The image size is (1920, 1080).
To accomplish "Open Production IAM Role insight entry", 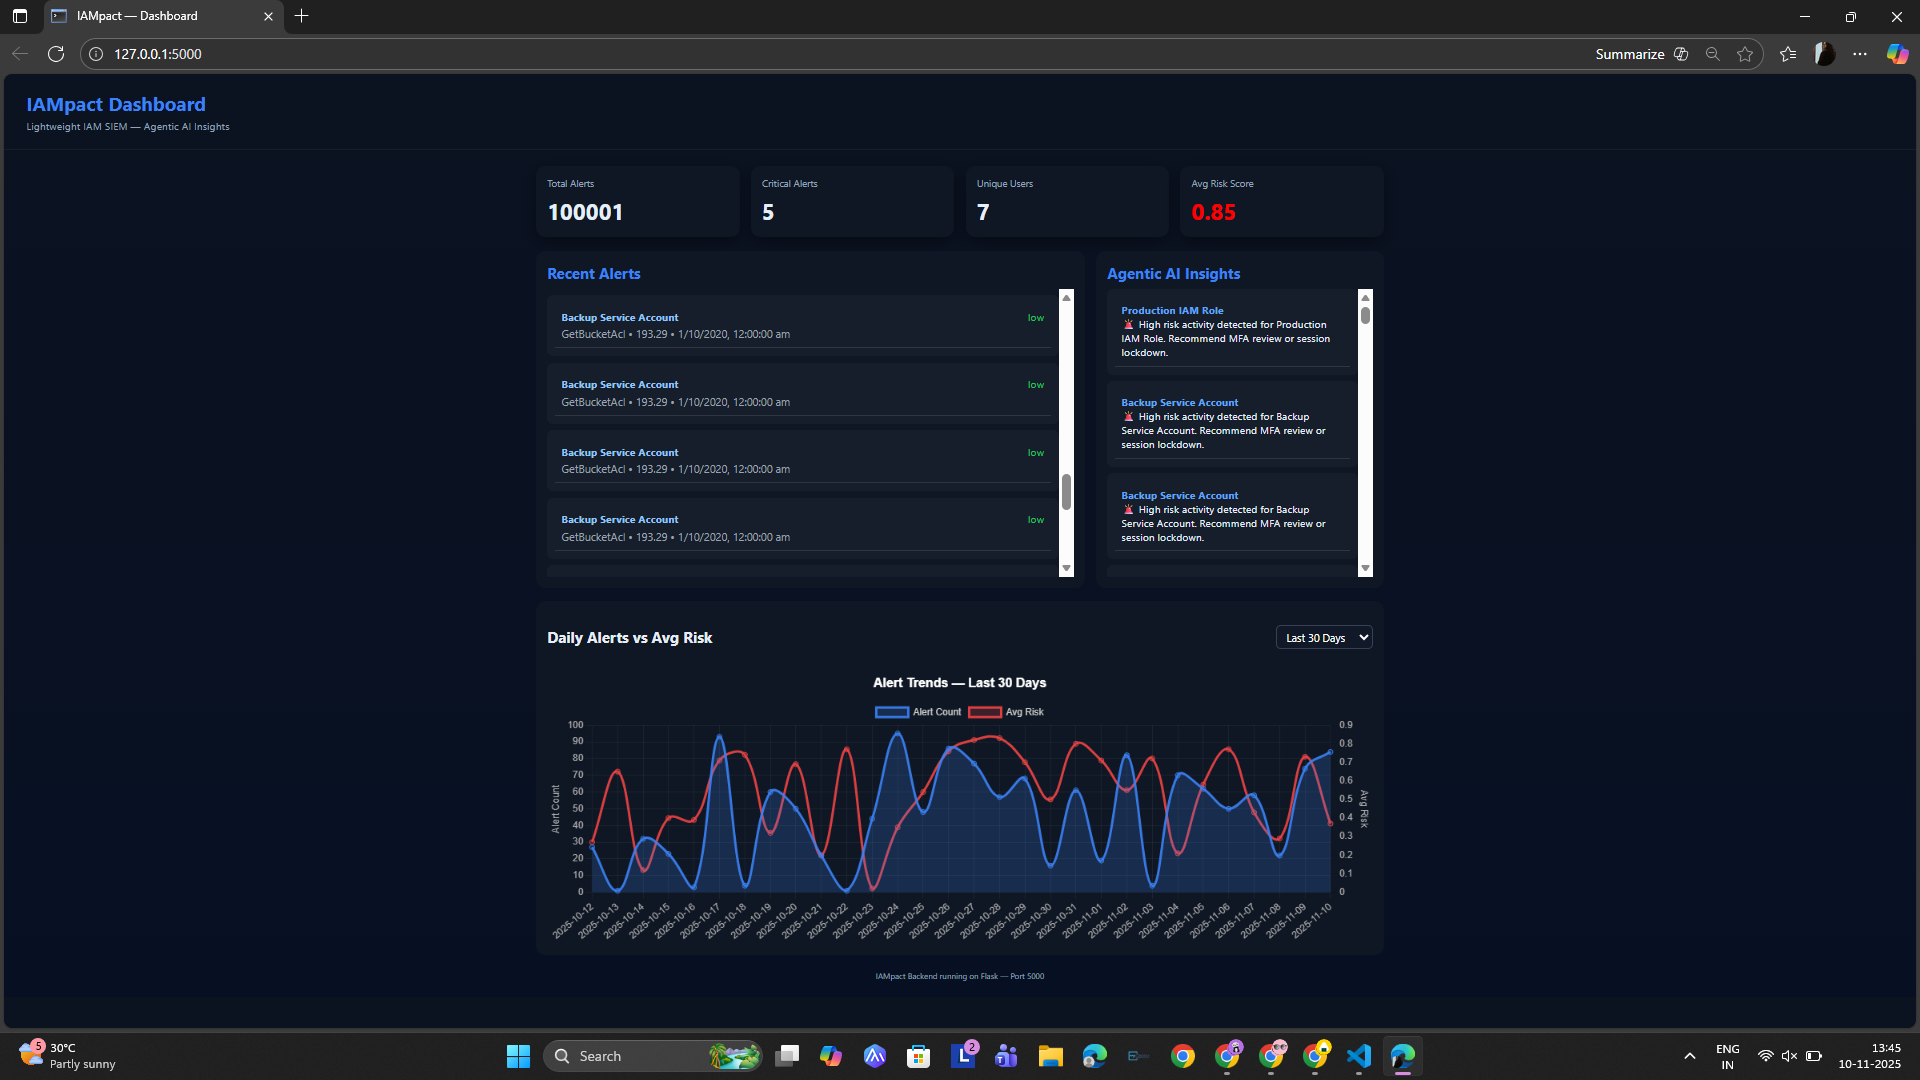I will tap(1172, 311).
